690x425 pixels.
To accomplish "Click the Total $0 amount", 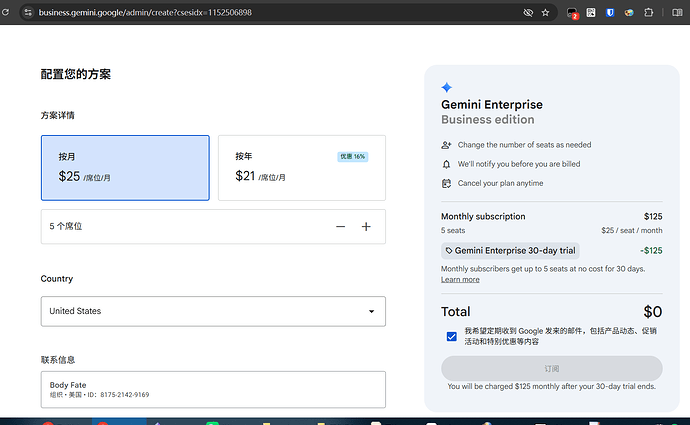I will 653,312.
